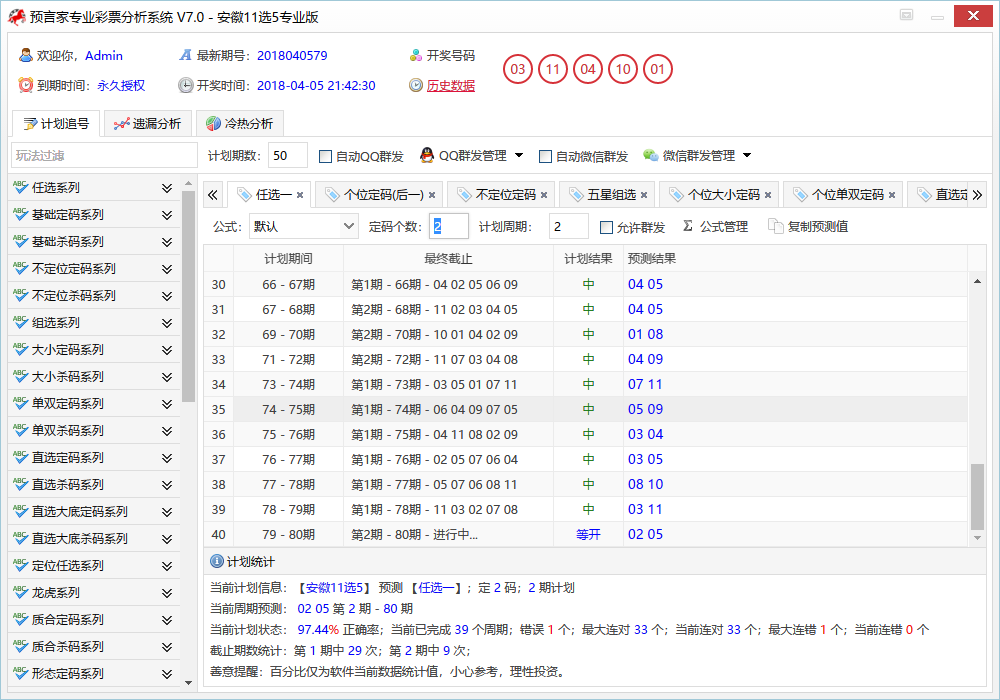This screenshot has height=700, width=1000.
Task: Click the ABC icon beside 直选定码系列
Action: pos(20,457)
